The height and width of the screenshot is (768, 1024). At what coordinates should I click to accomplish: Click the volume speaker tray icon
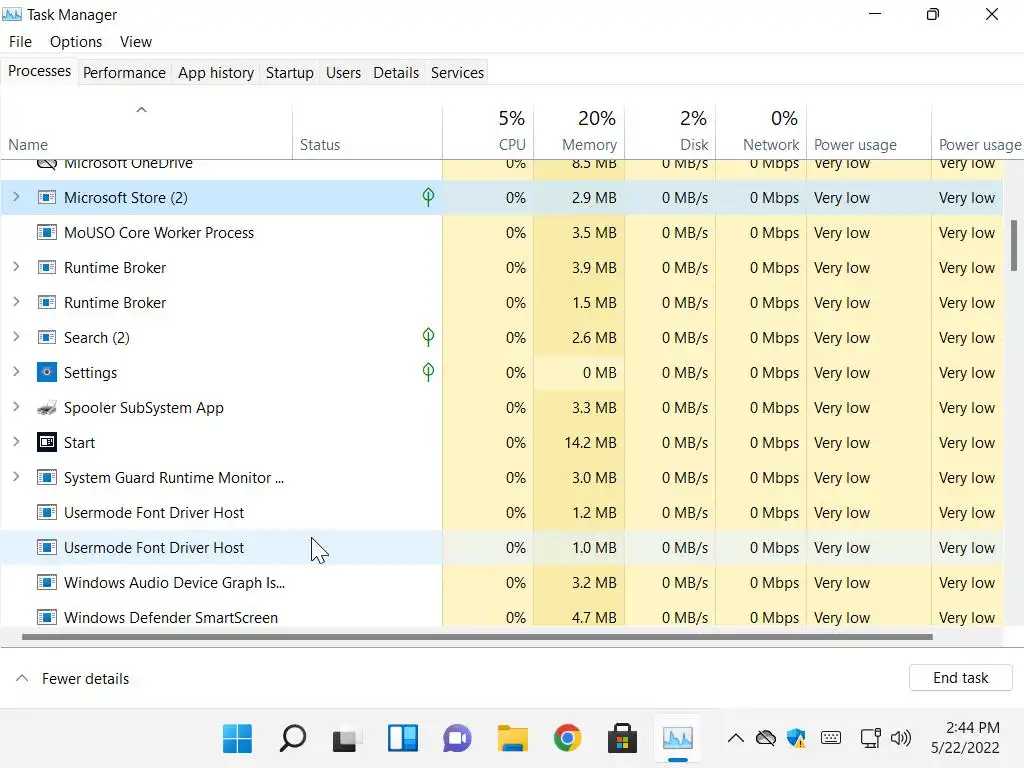click(x=901, y=739)
